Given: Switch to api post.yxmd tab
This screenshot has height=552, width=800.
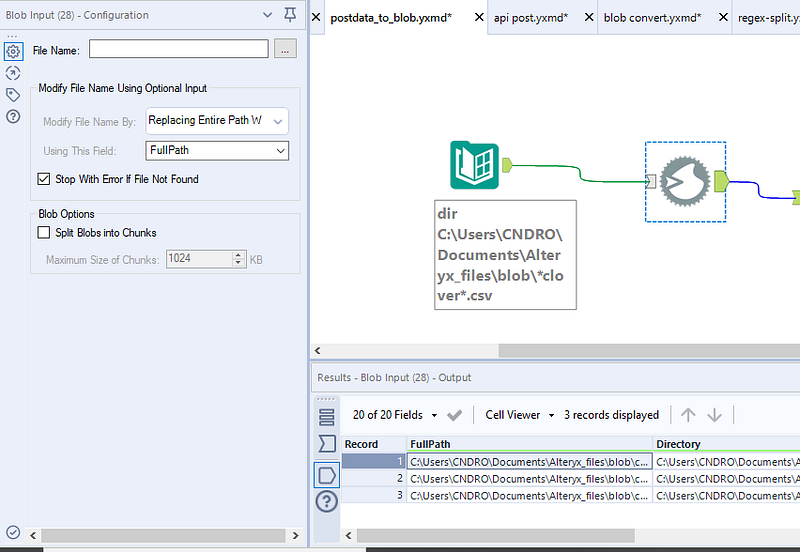Looking at the screenshot, I should pyautogui.click(x=531, y=18).
